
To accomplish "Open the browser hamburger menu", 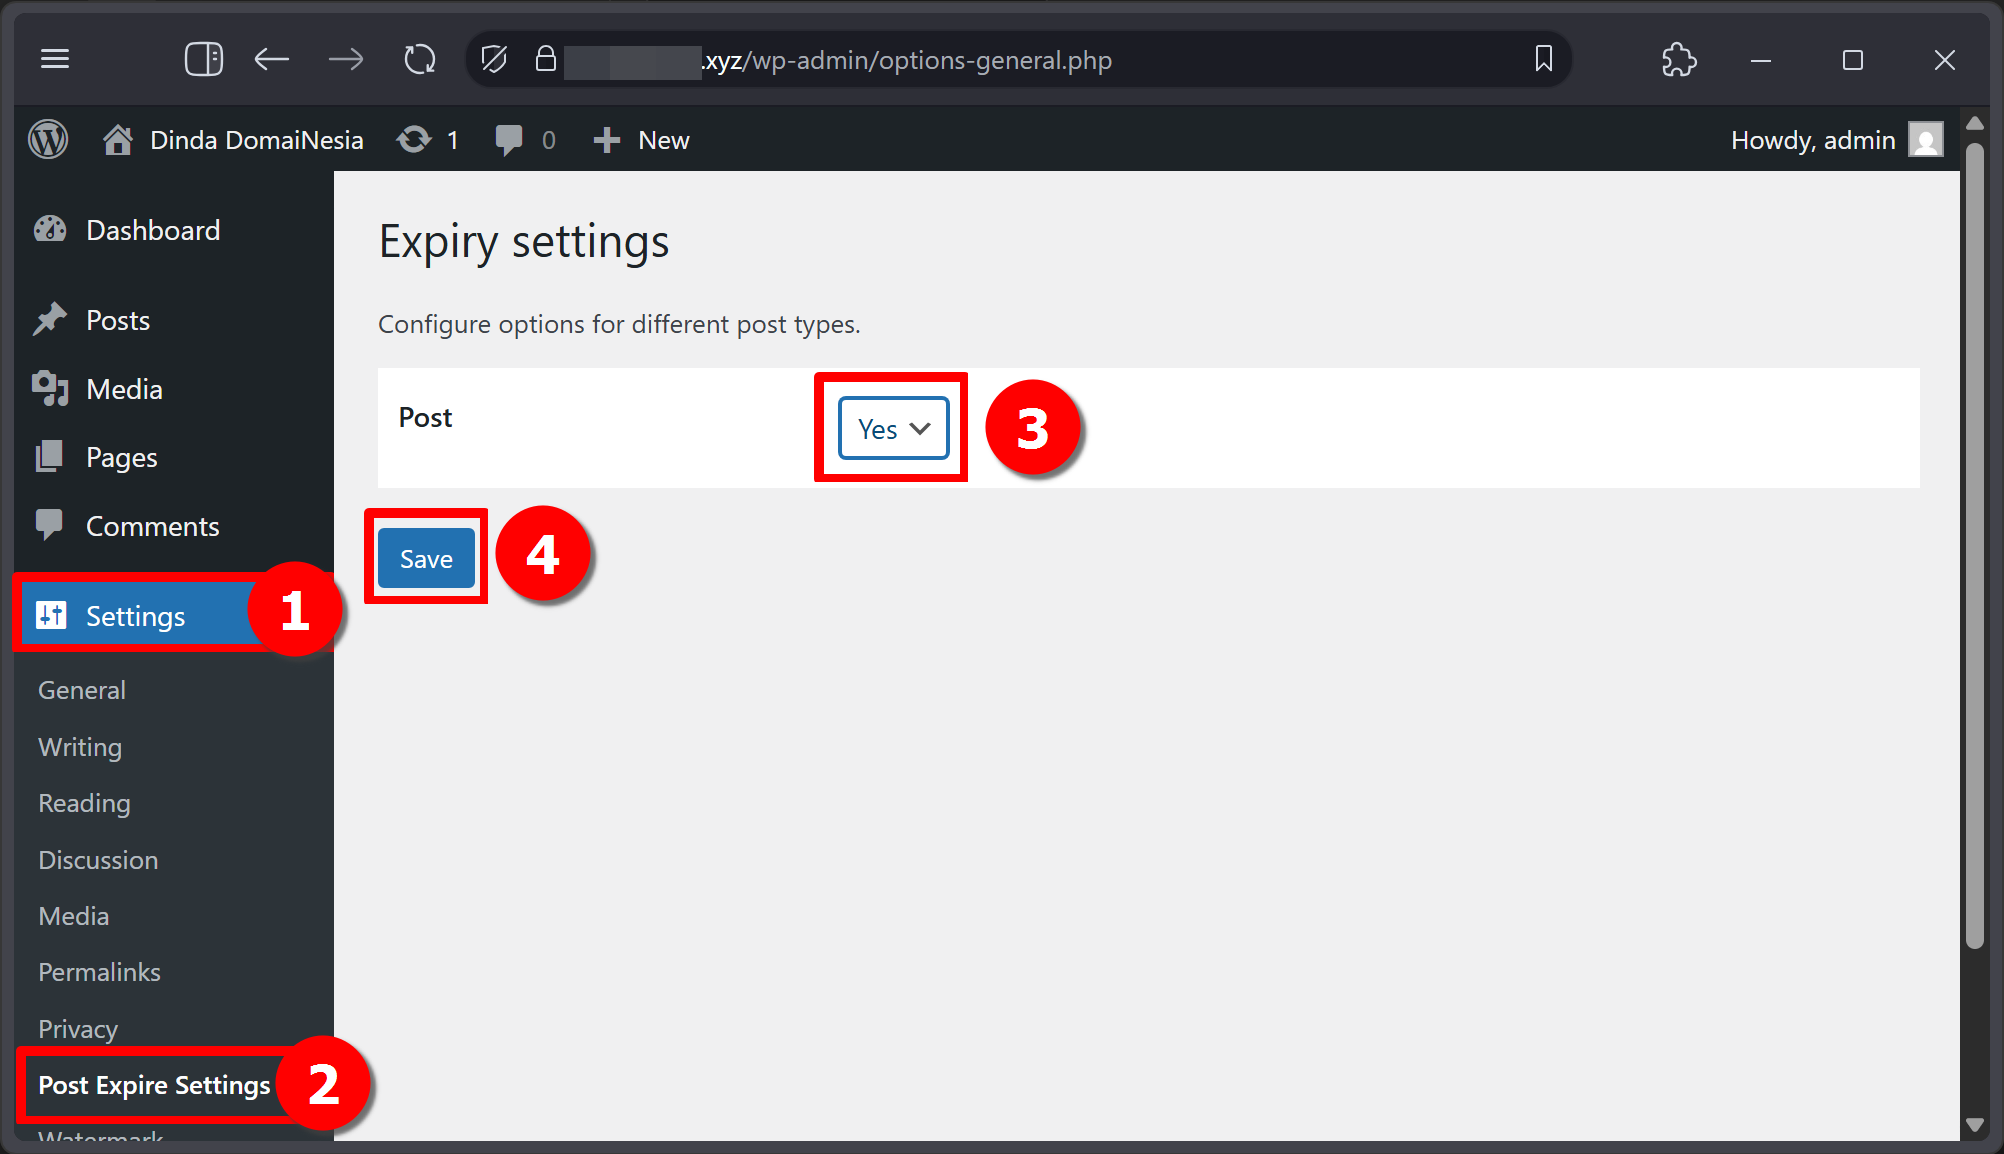I will tap(55, 60).
